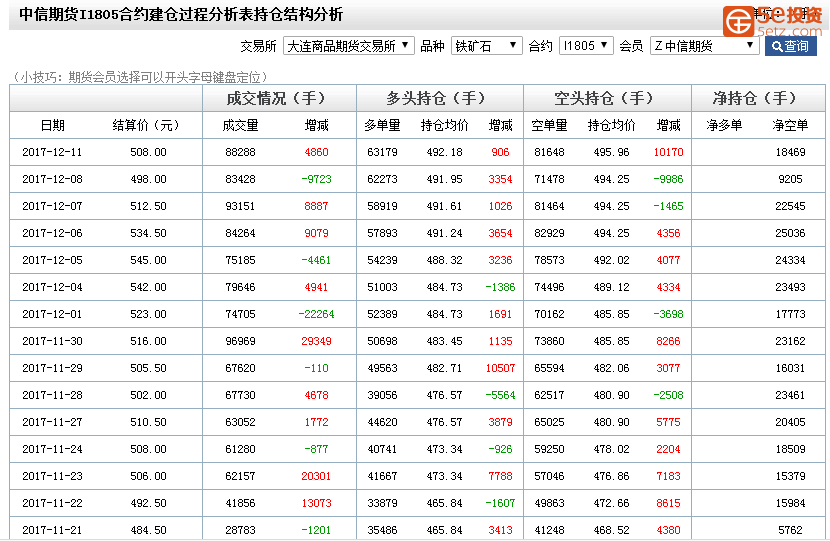Select the date cell 2017-11-22
This screenshot has width=830, height=541.
[x=52, y=503]
